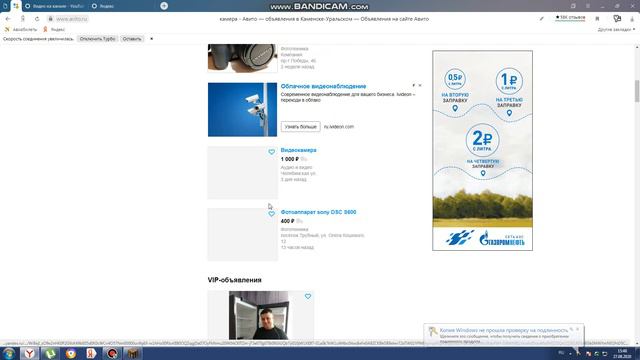The height and width of the screenshot is (360, 640).
Task: Click the Узнать больше button
Action: [x=300, y=127]
